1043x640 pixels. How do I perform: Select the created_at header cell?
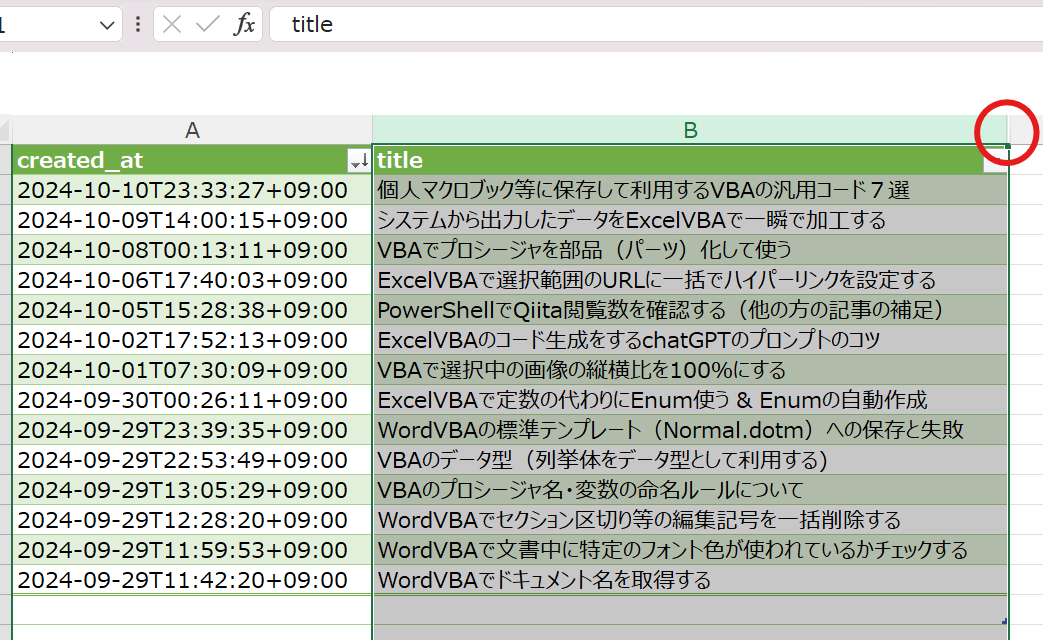click(x=150, y=160)
